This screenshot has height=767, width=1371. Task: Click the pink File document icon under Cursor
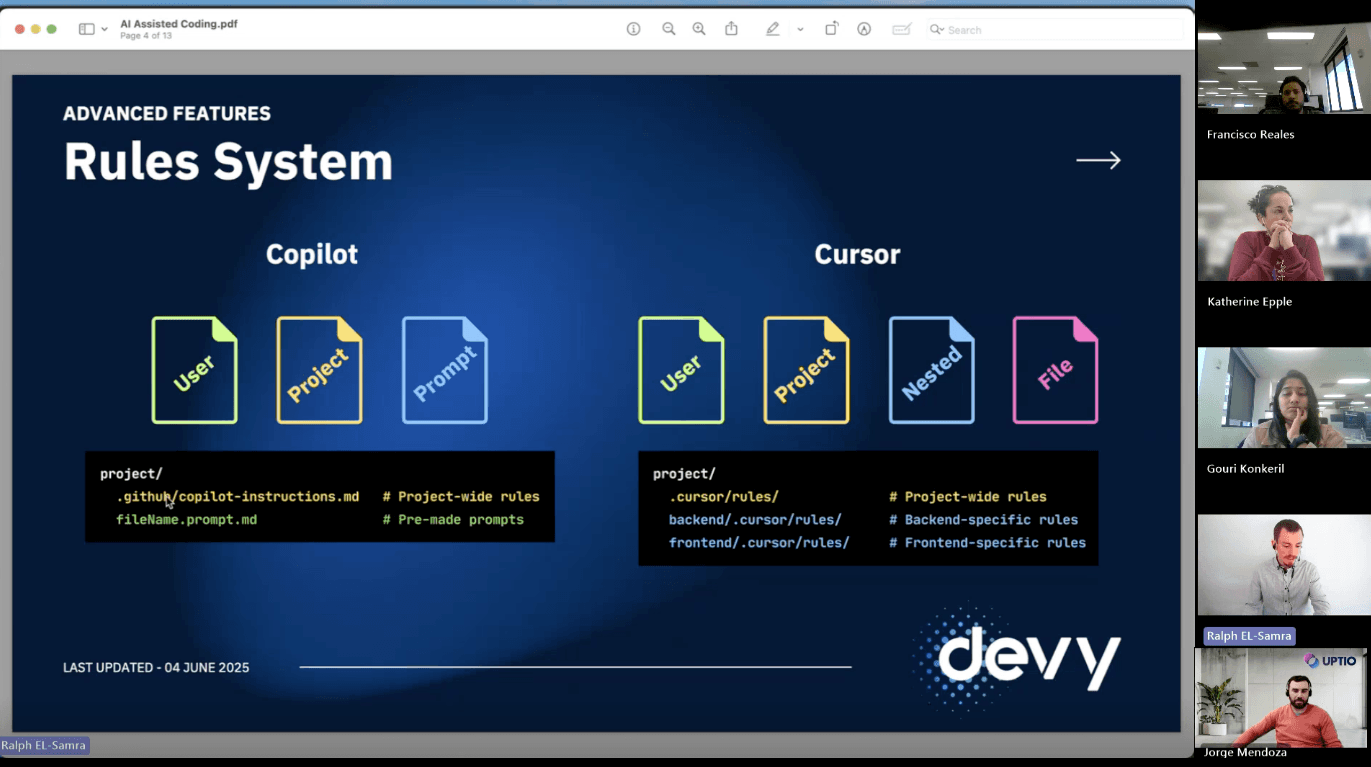1055,370
